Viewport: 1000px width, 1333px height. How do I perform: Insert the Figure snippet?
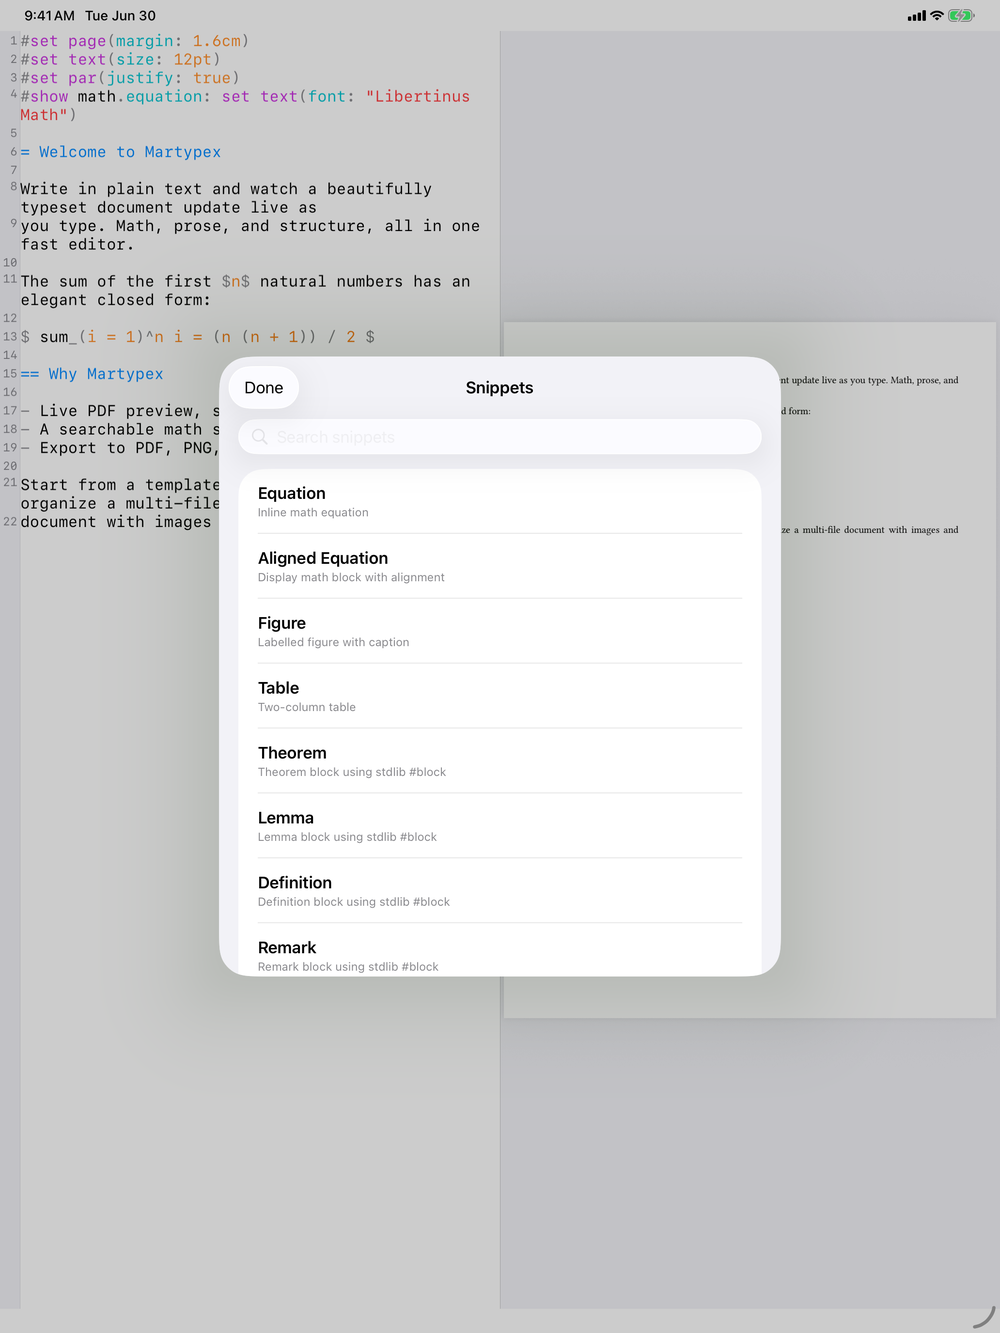500,632
